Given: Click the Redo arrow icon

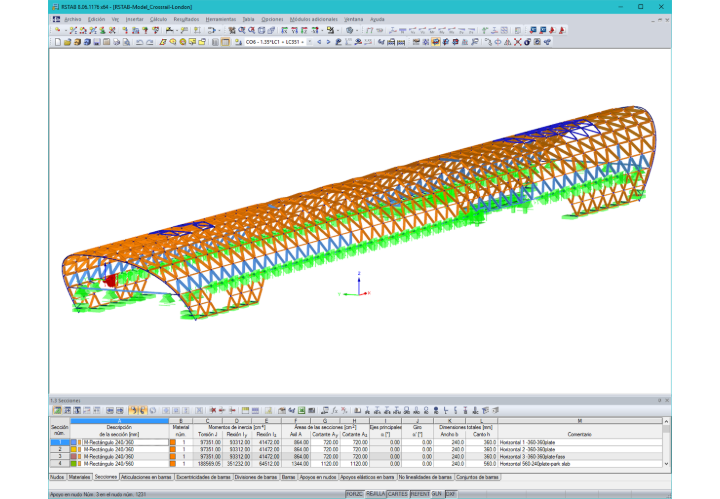Looking at the screenshot, I should pyautogui.click(x=150, y=42).
